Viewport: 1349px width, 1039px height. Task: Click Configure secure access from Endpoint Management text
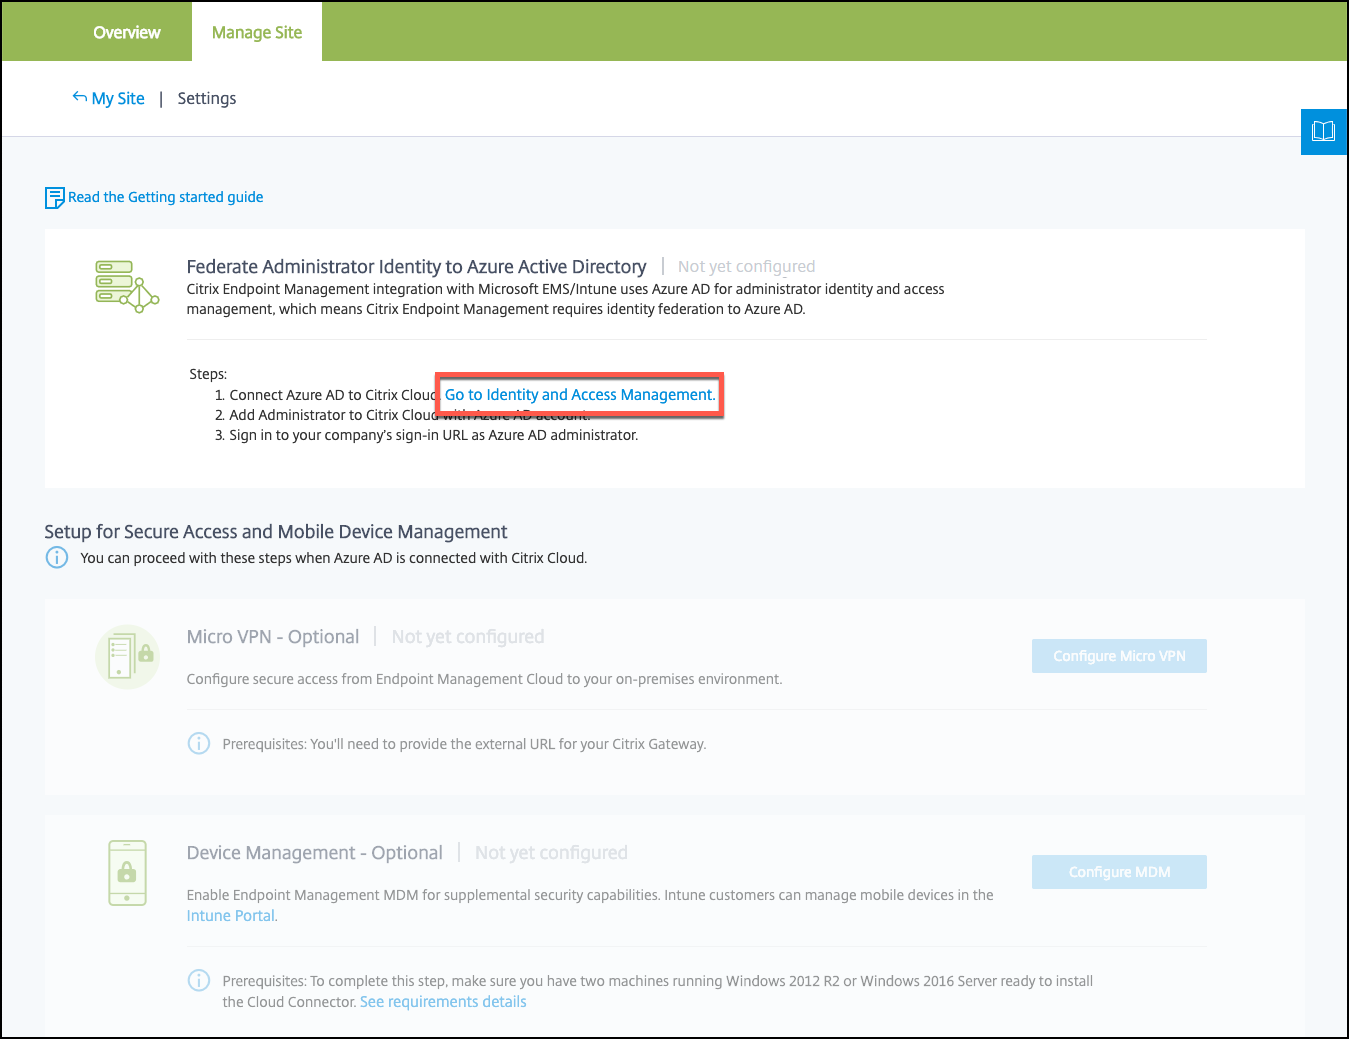point(484,679)
